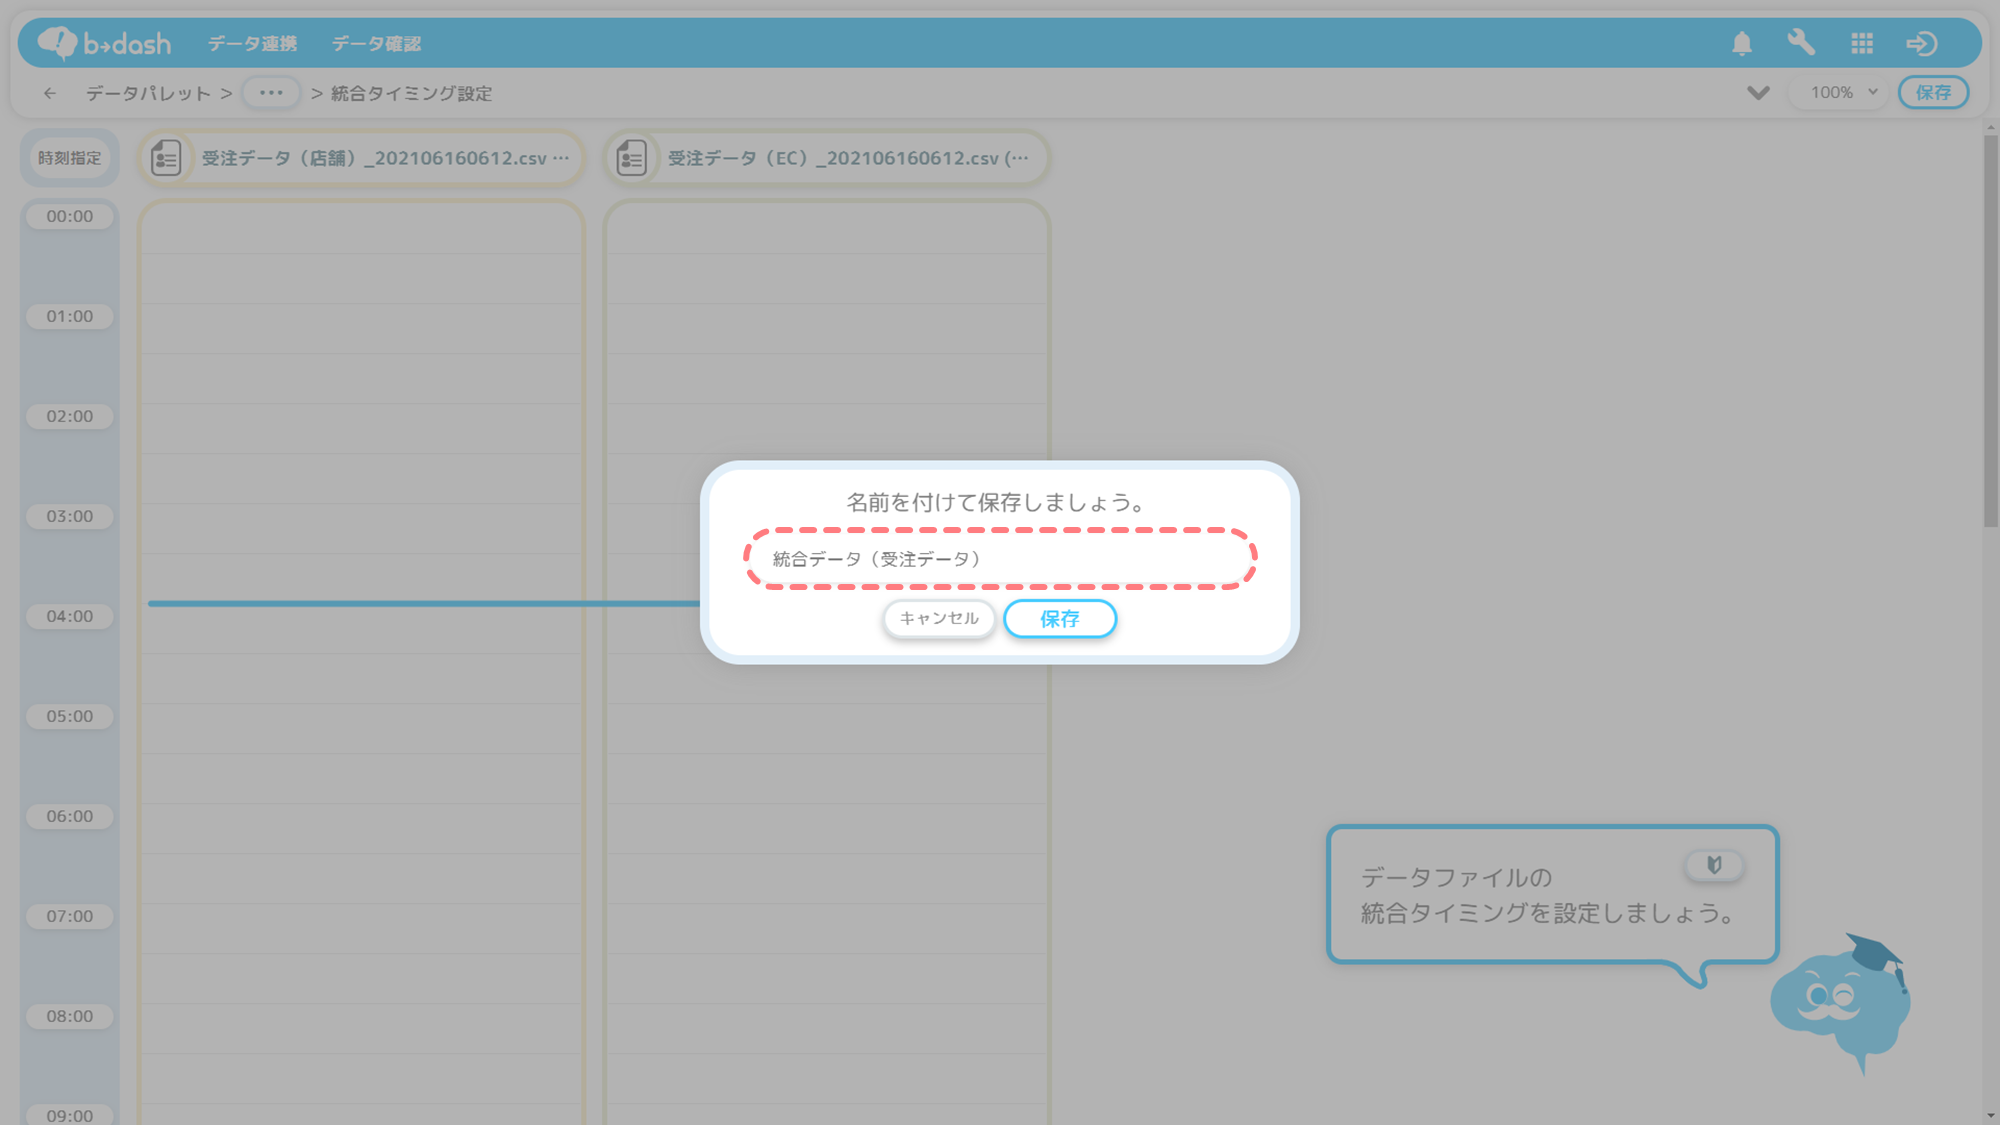The image size is (2000, 1125).
Task: Select 受注データ（店舗）csv column header
Action: (360, 158)
